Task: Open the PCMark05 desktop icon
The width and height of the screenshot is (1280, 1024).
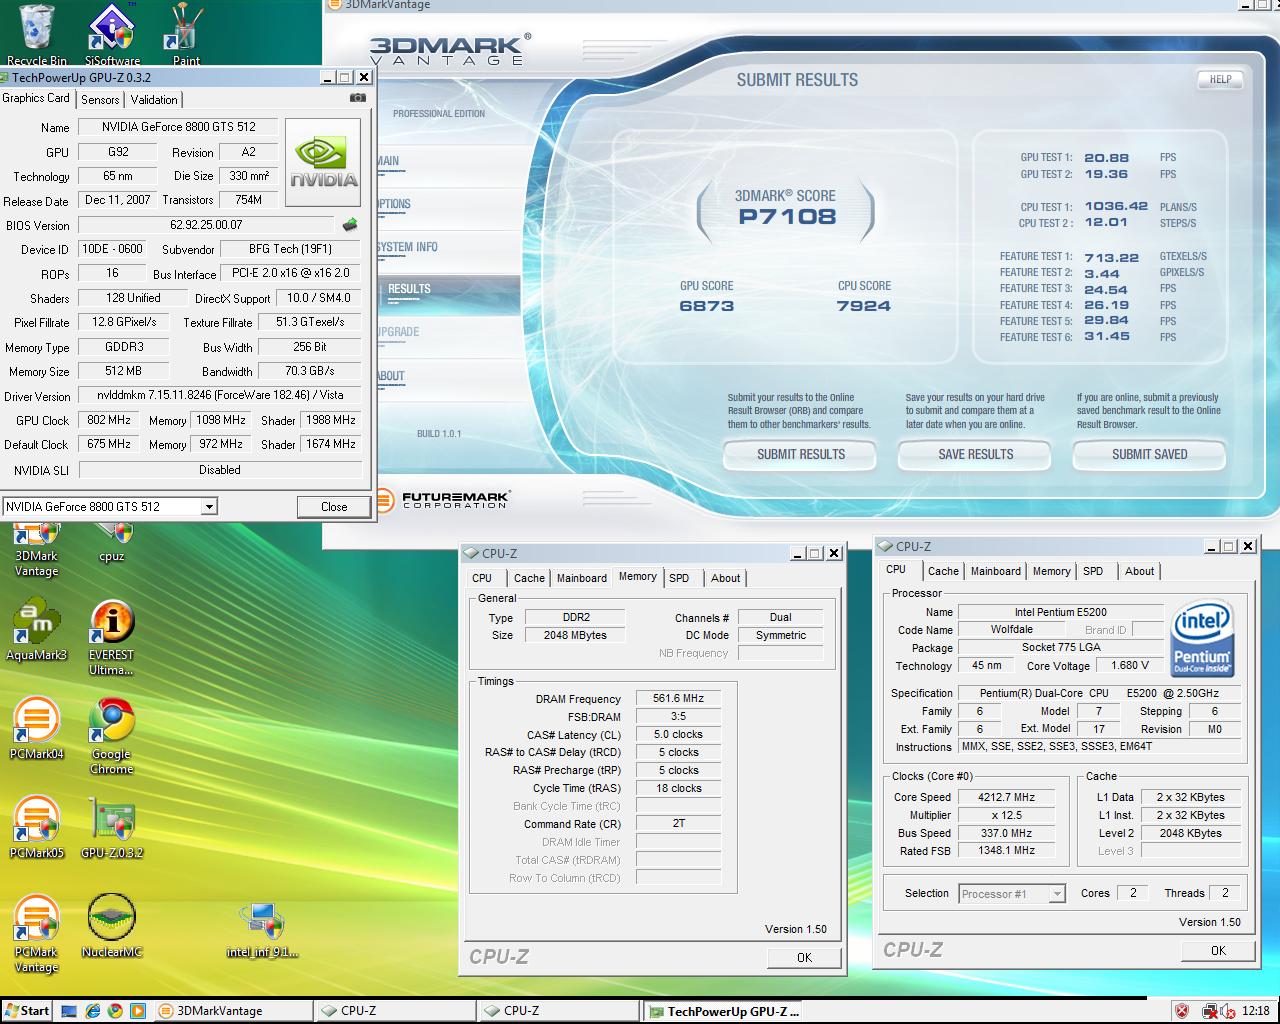Action: (36, 827)
